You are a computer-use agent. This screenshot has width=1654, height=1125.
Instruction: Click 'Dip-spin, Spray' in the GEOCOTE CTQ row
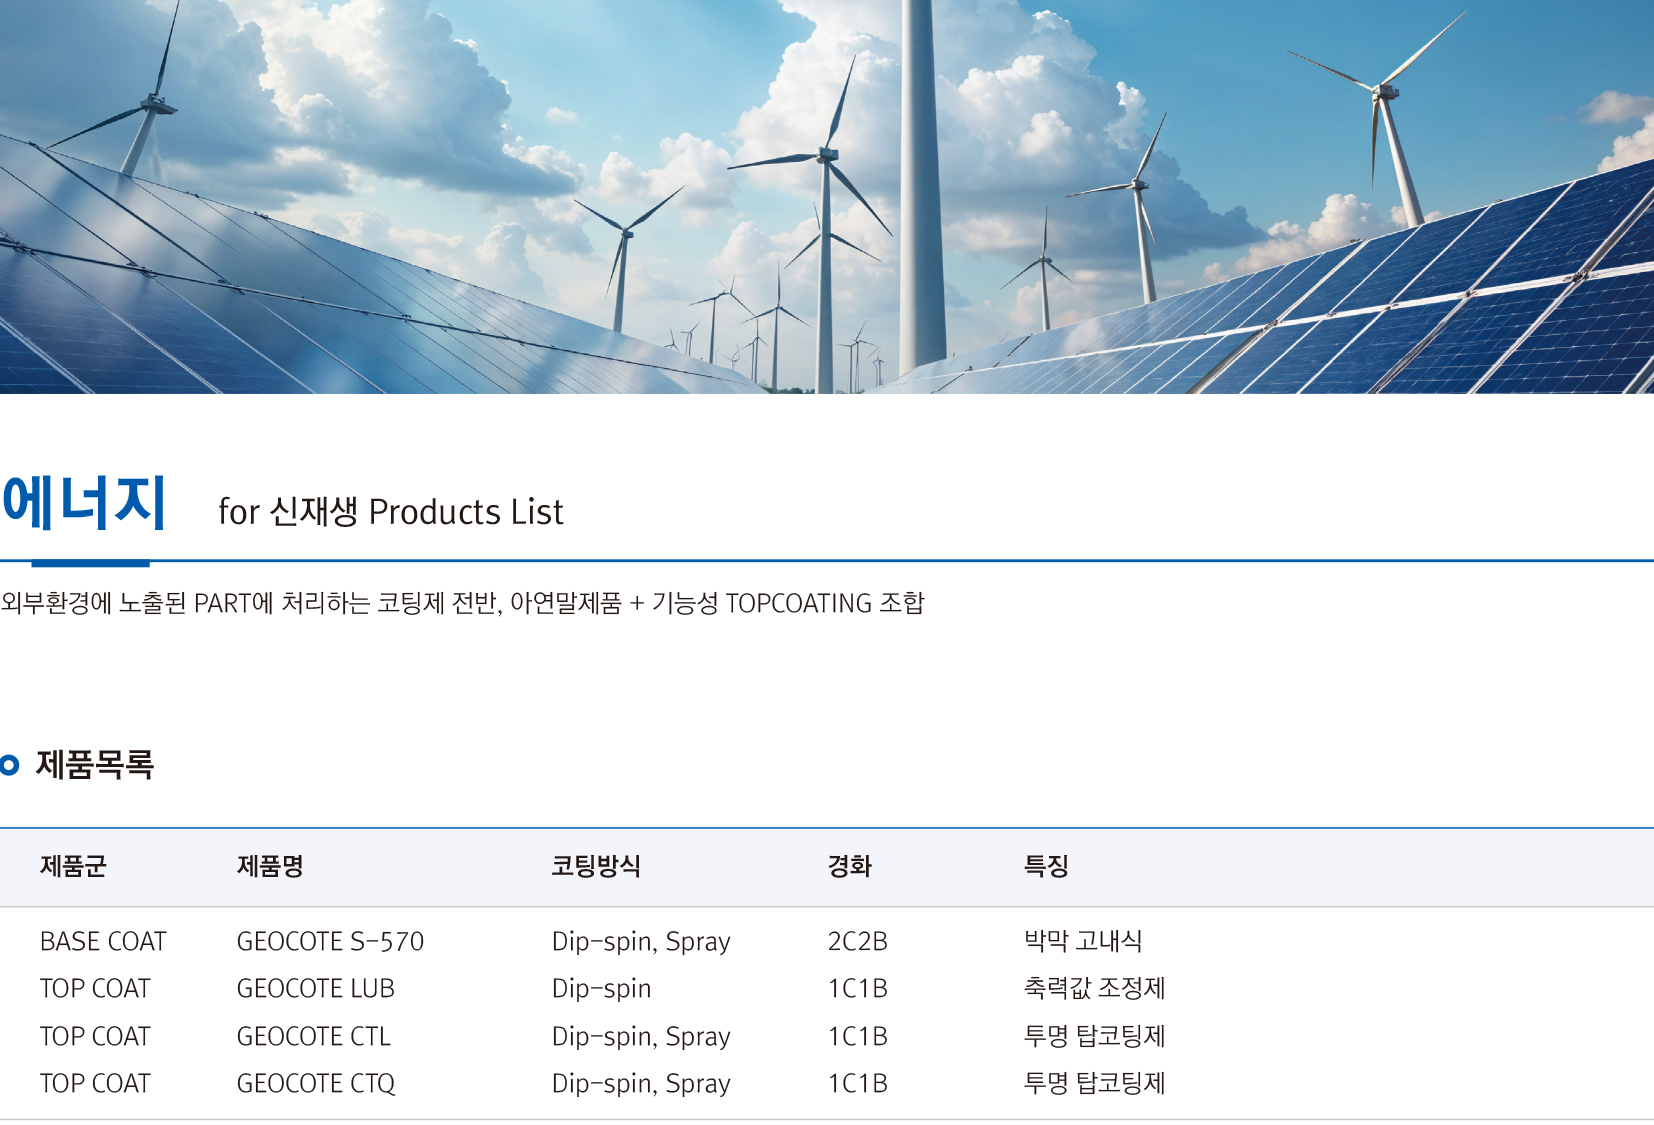[641, 1084]
